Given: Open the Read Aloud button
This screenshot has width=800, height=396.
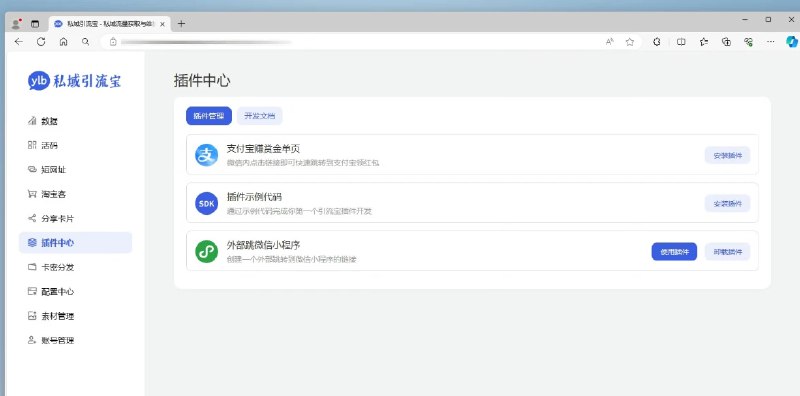Looking at the screenshot, I should pyautogui.click(x=610, y=42).
